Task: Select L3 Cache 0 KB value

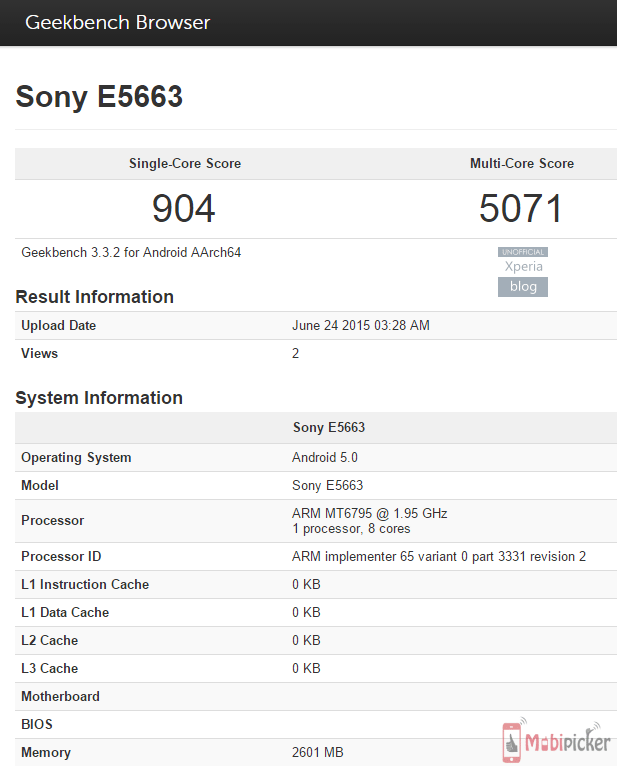Action: [x=307, y=668]
